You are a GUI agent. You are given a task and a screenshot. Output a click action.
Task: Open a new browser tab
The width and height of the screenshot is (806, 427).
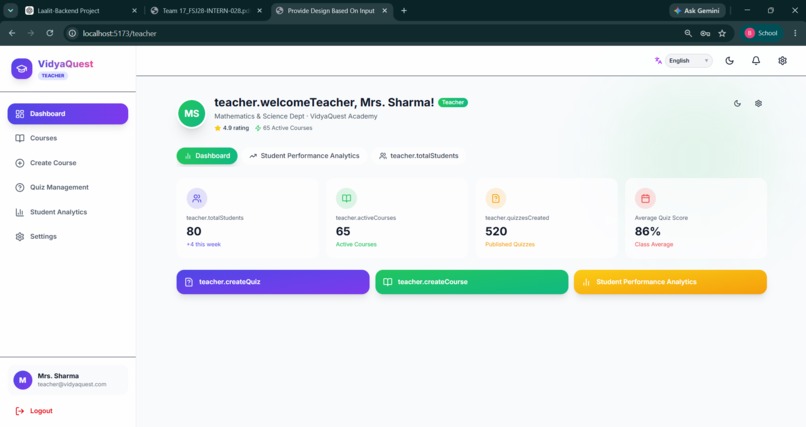pos(404,11)
